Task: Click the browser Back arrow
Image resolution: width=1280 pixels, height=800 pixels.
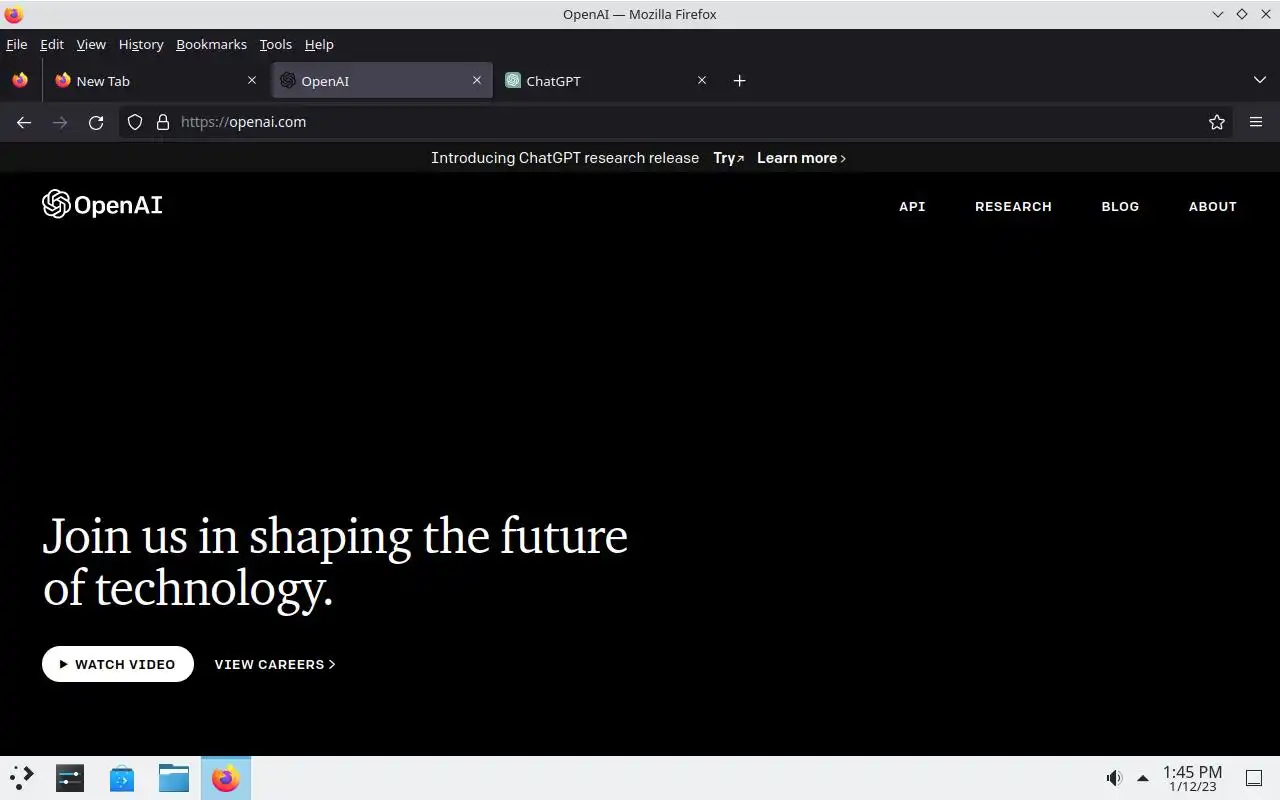Action: [x=24, y=122]
